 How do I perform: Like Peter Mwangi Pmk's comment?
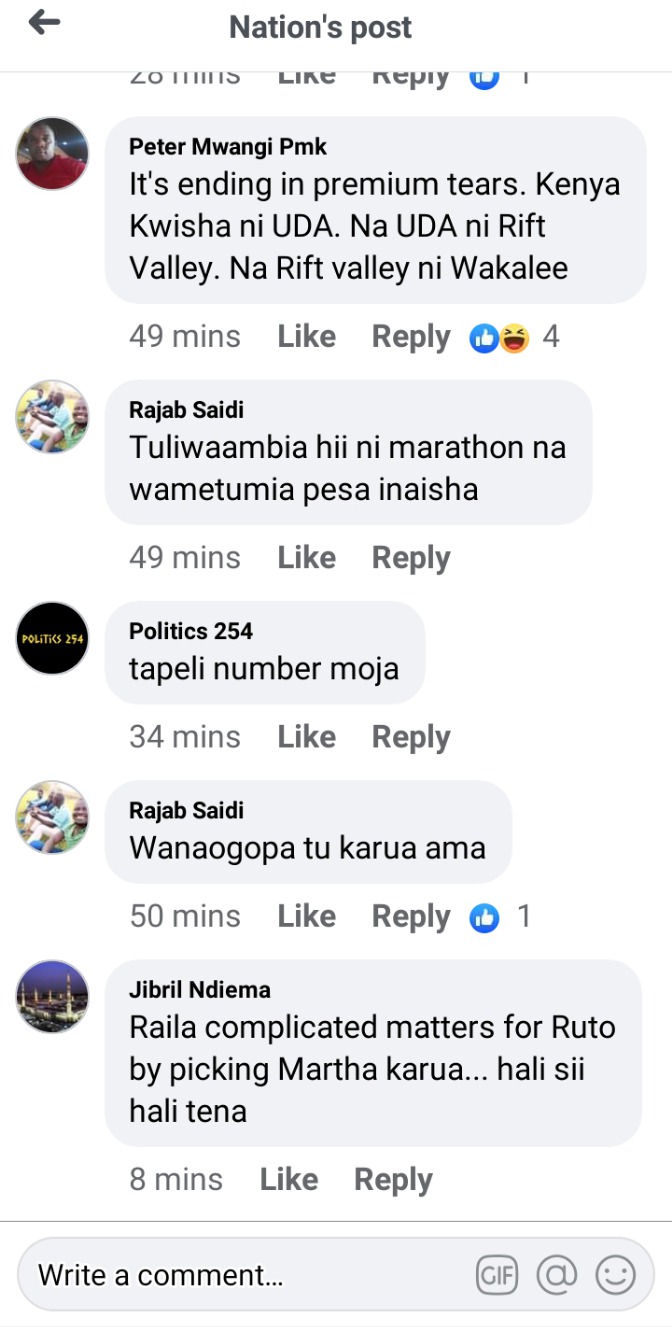[x=306, y=337]
